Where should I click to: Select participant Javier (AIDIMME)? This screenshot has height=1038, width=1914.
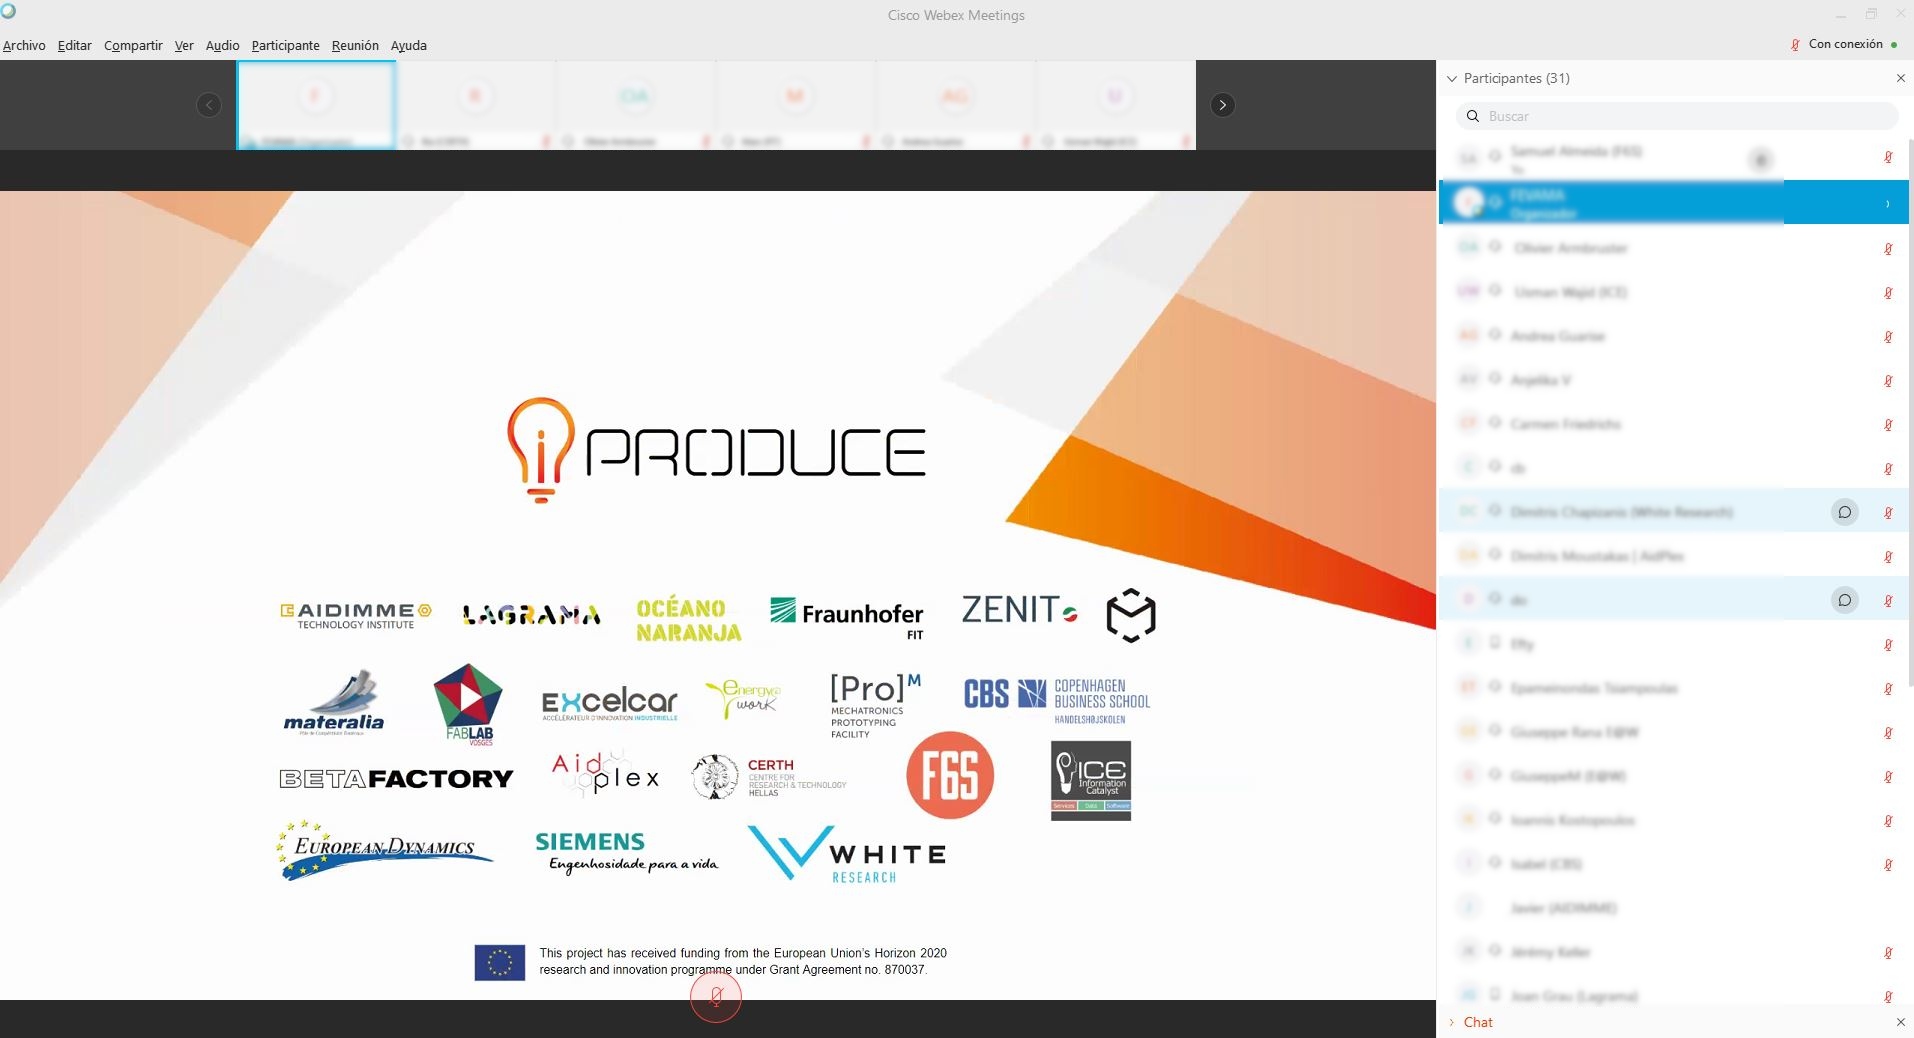pos(1673,908)
